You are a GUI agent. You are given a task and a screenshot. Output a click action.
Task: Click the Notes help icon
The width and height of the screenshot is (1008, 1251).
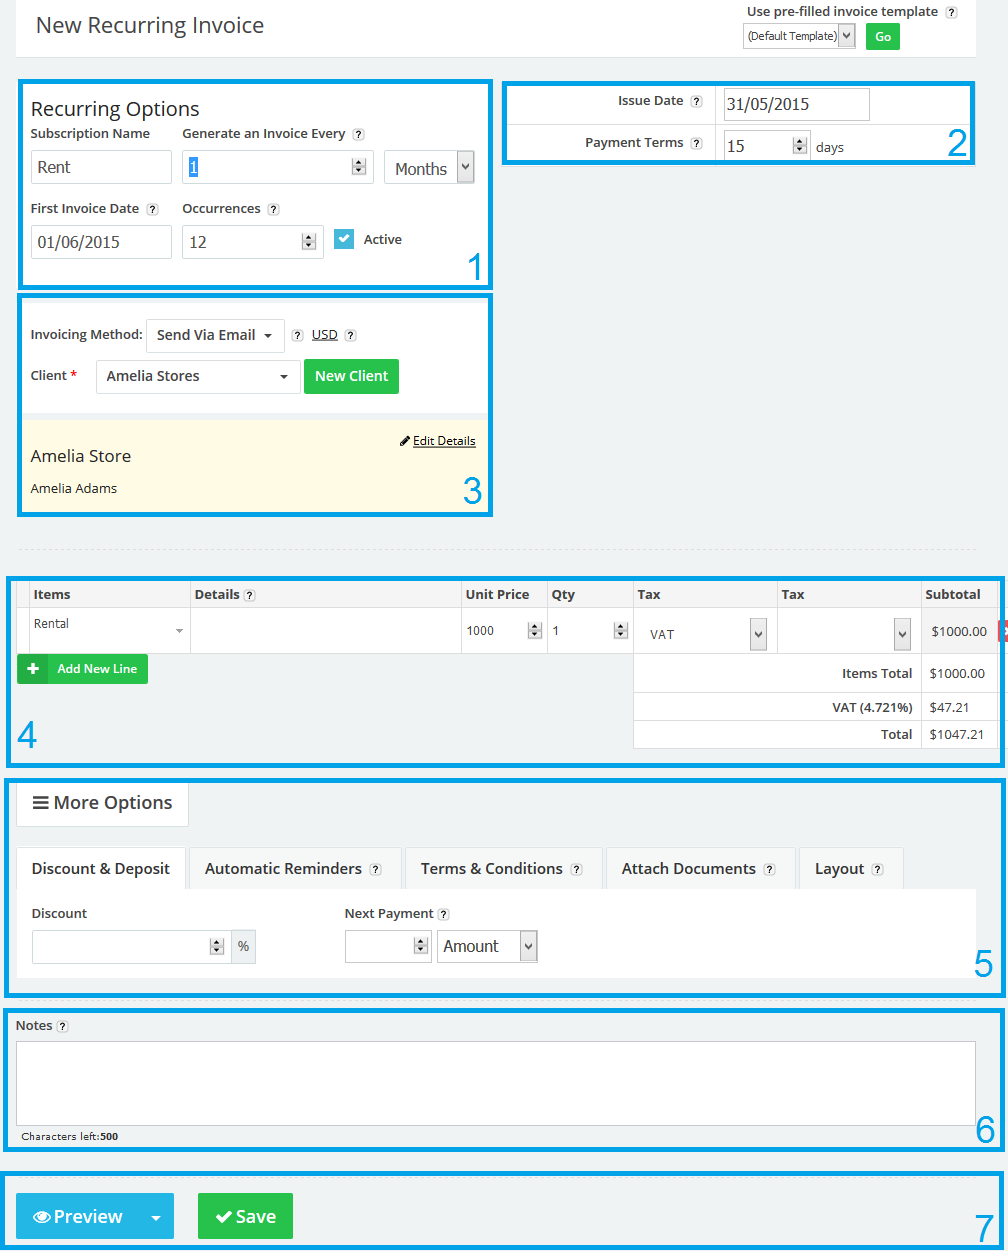pos(62,1025)
